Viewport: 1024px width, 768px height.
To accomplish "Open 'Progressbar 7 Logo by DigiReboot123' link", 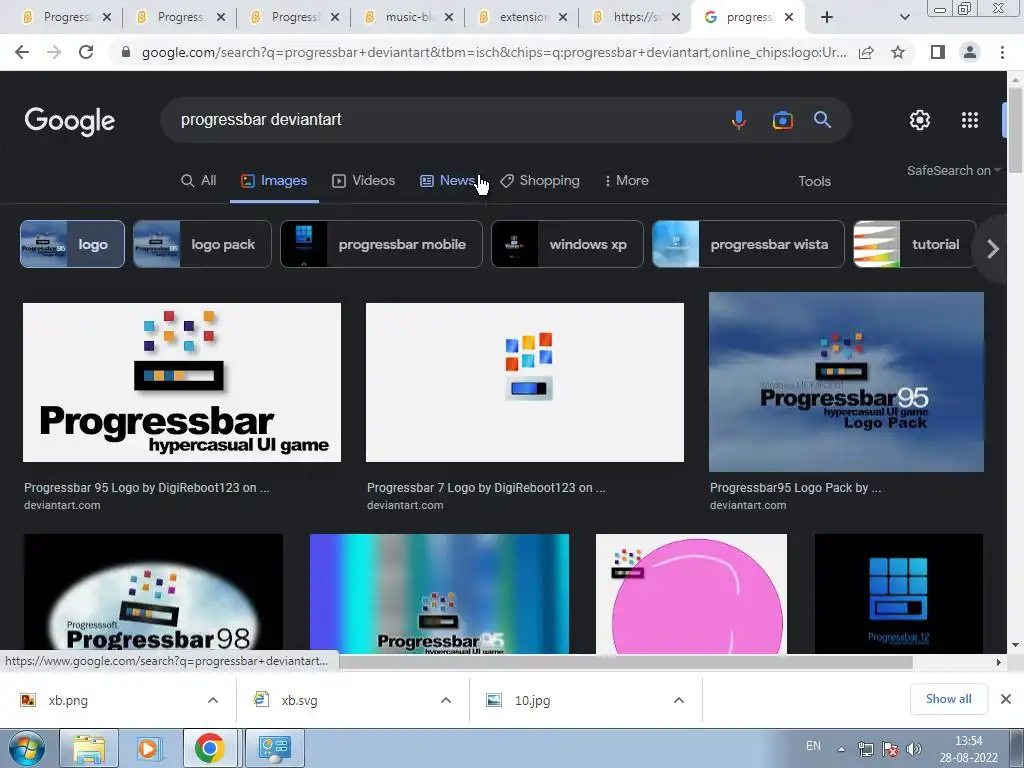I will pos(486,488).
